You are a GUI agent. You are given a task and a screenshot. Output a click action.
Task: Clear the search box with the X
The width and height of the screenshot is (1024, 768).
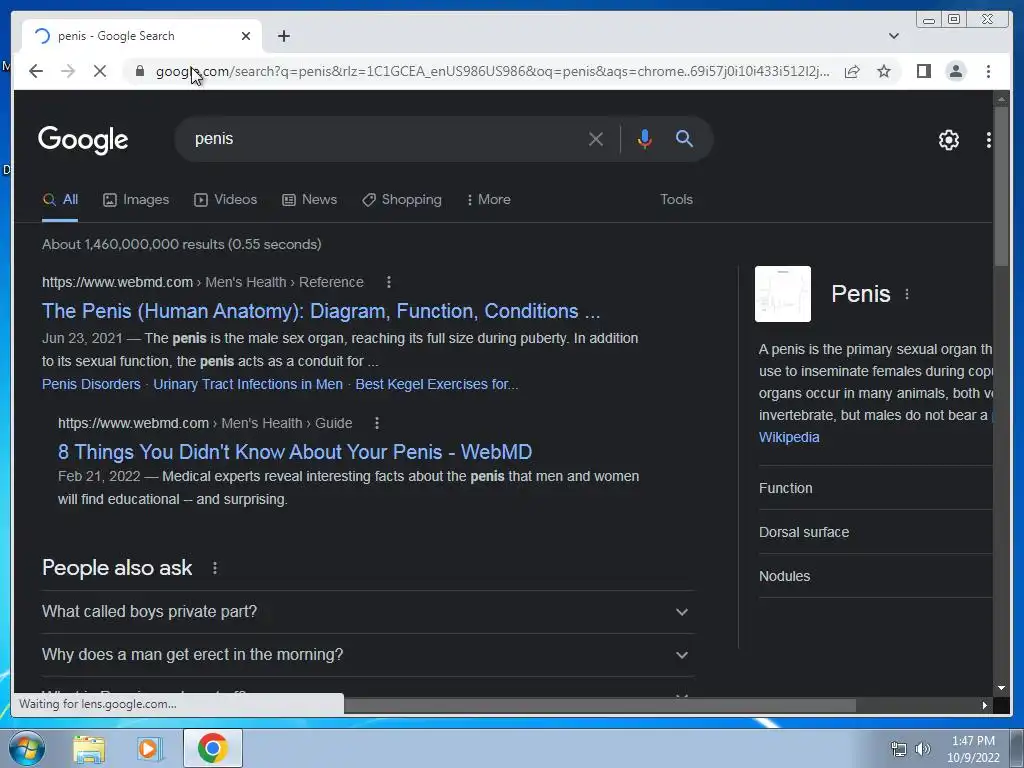point(596,138)
